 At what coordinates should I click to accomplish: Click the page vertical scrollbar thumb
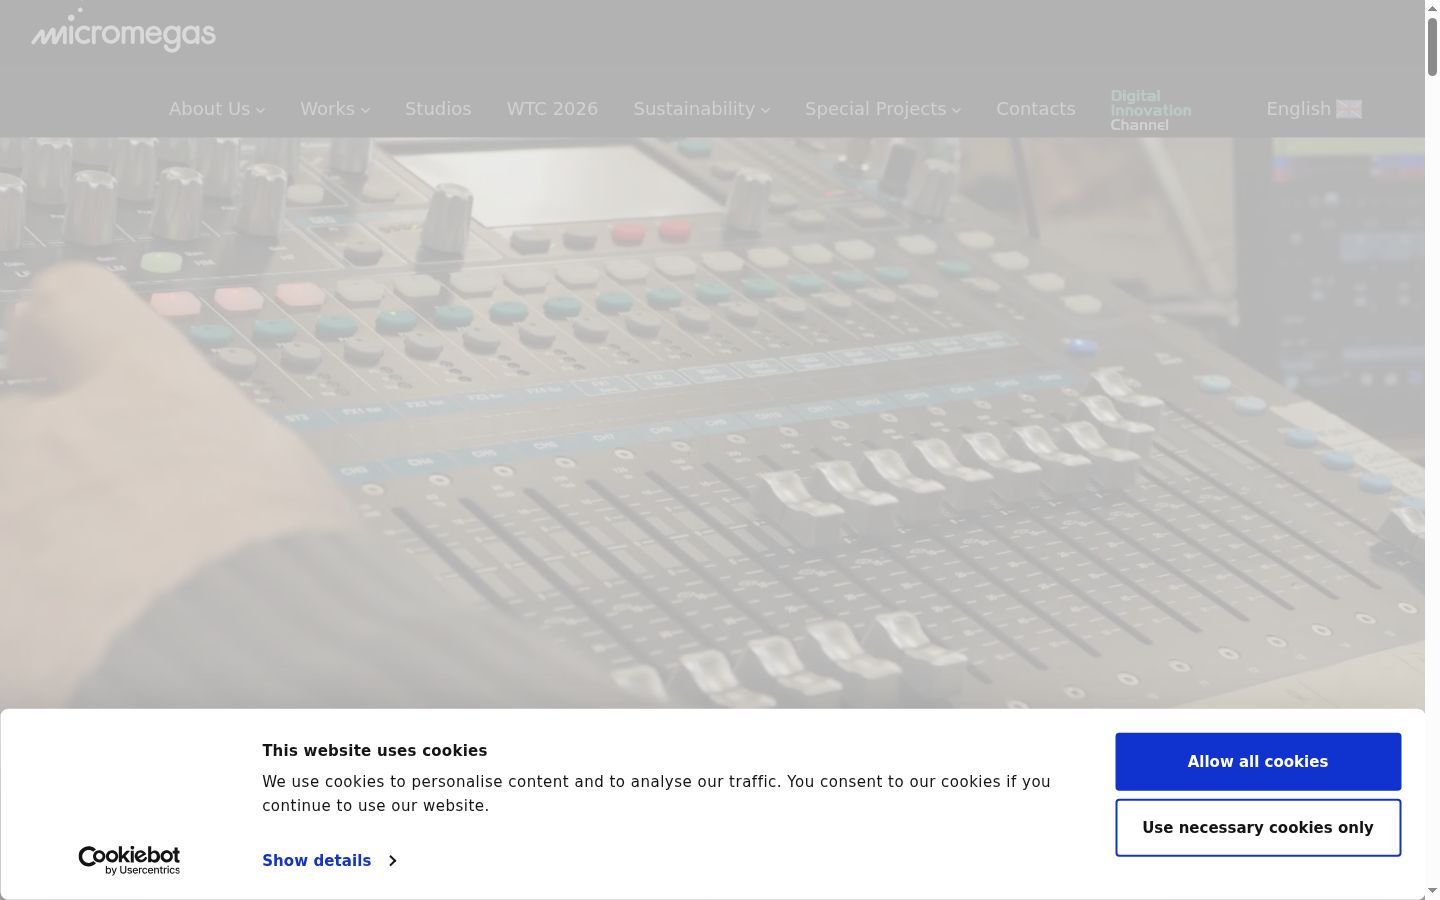[1432, 46]
